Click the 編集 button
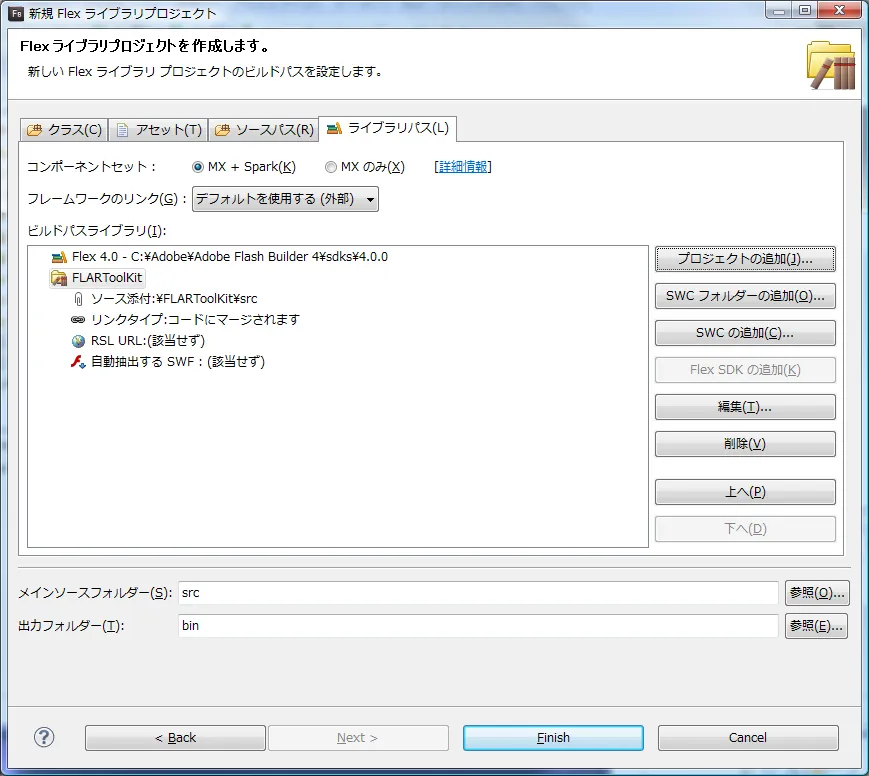Image resolution: width=869 pixels, height=776 pixels. tap(745, 407)
